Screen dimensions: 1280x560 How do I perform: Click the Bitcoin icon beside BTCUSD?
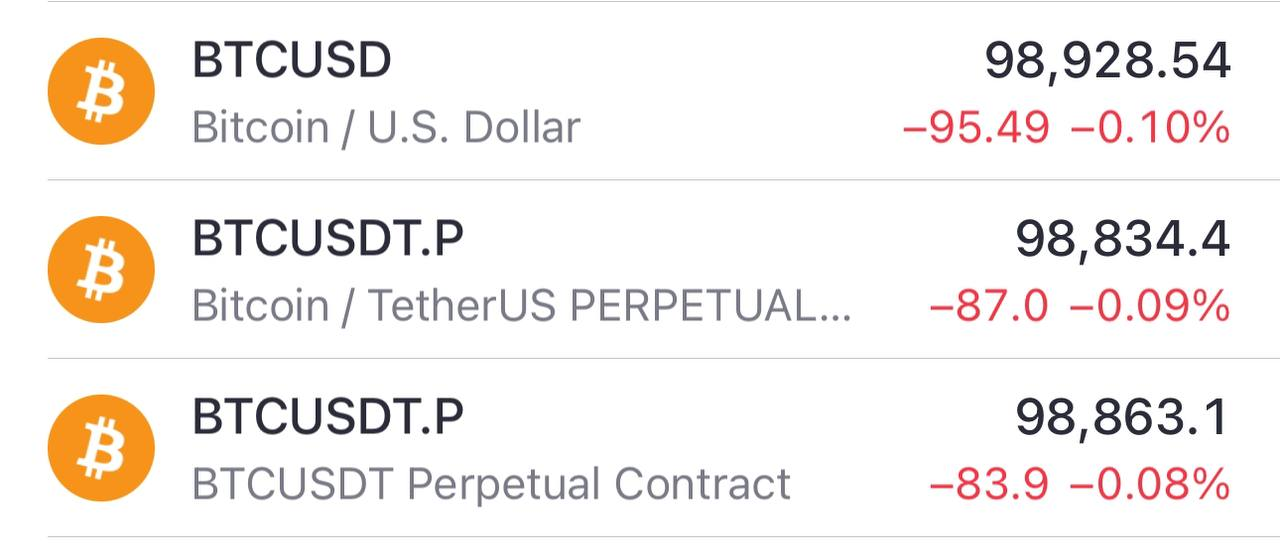[101, 91]
